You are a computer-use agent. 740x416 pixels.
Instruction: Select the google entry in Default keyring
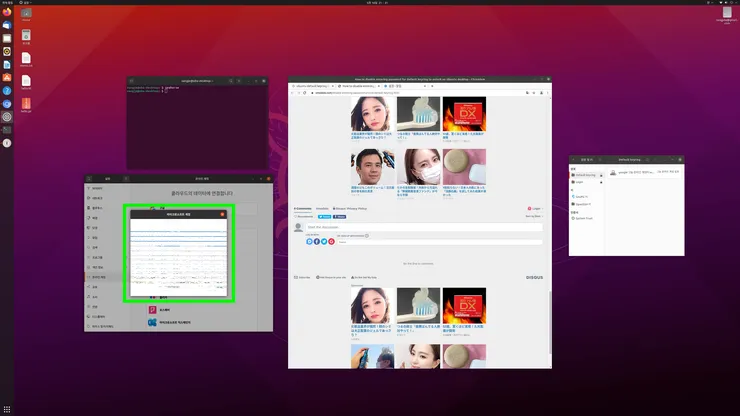tap(645, 172)
